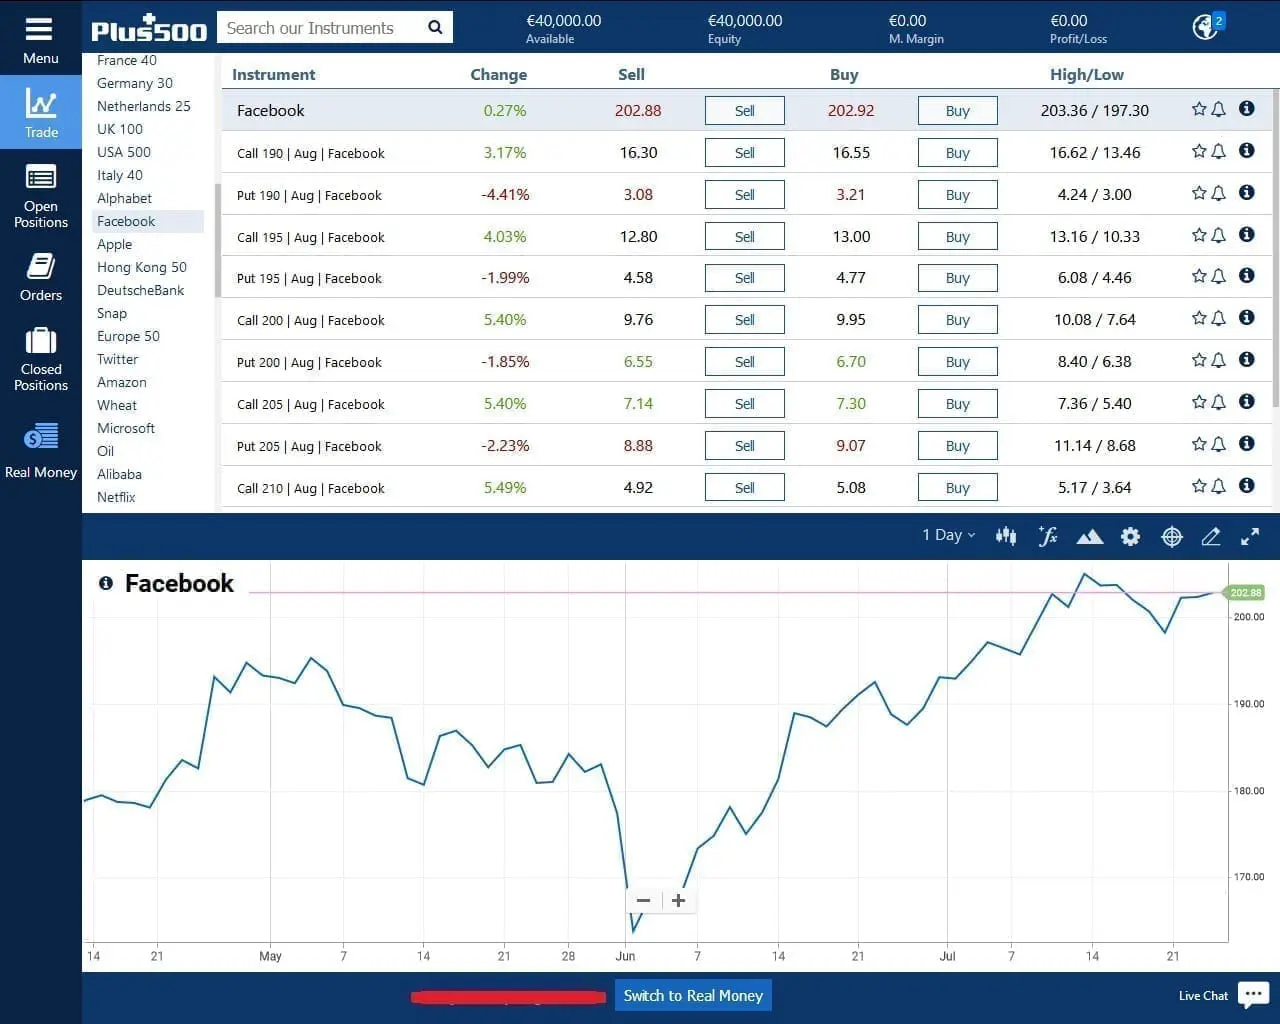Expand the chart to fullscreen
Image resolution: width=1280 pixels, height=1024 pixels.
[1249, 536]
